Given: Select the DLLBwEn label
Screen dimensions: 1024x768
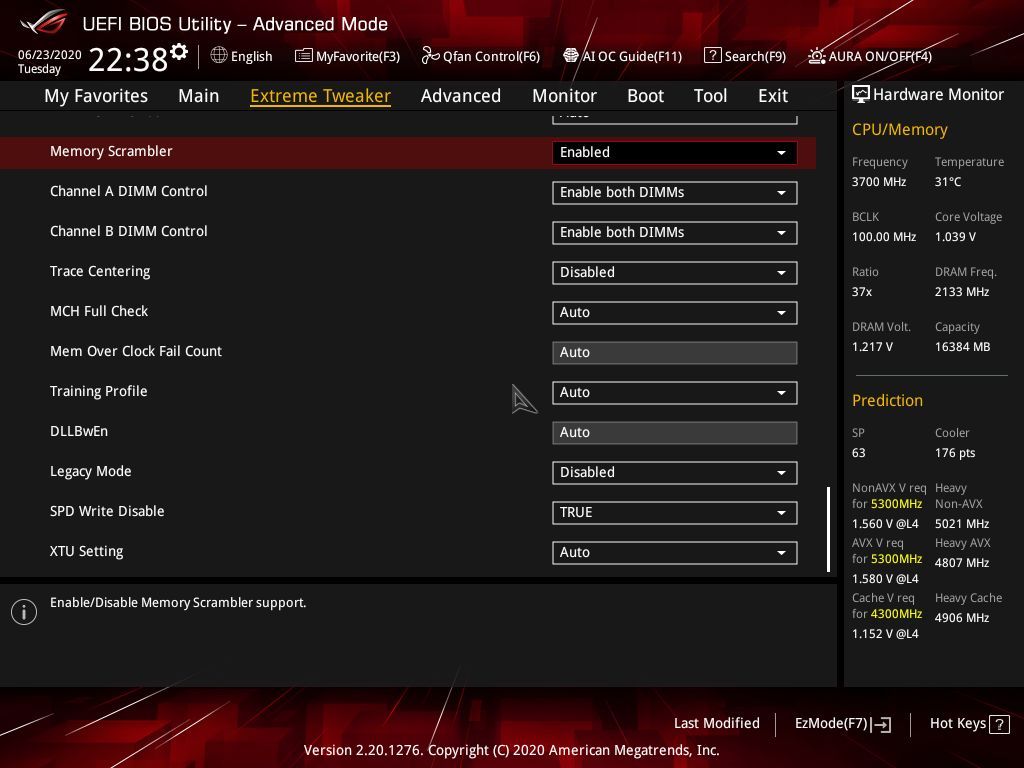Looking at the screenshot, I should [79, 431].
